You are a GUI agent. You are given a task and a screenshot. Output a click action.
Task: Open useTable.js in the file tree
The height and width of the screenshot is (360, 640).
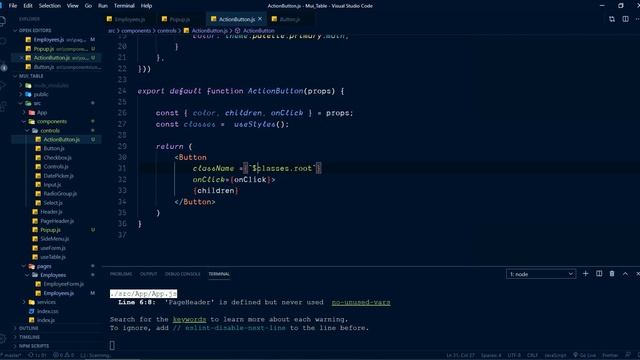click(53, 257)
